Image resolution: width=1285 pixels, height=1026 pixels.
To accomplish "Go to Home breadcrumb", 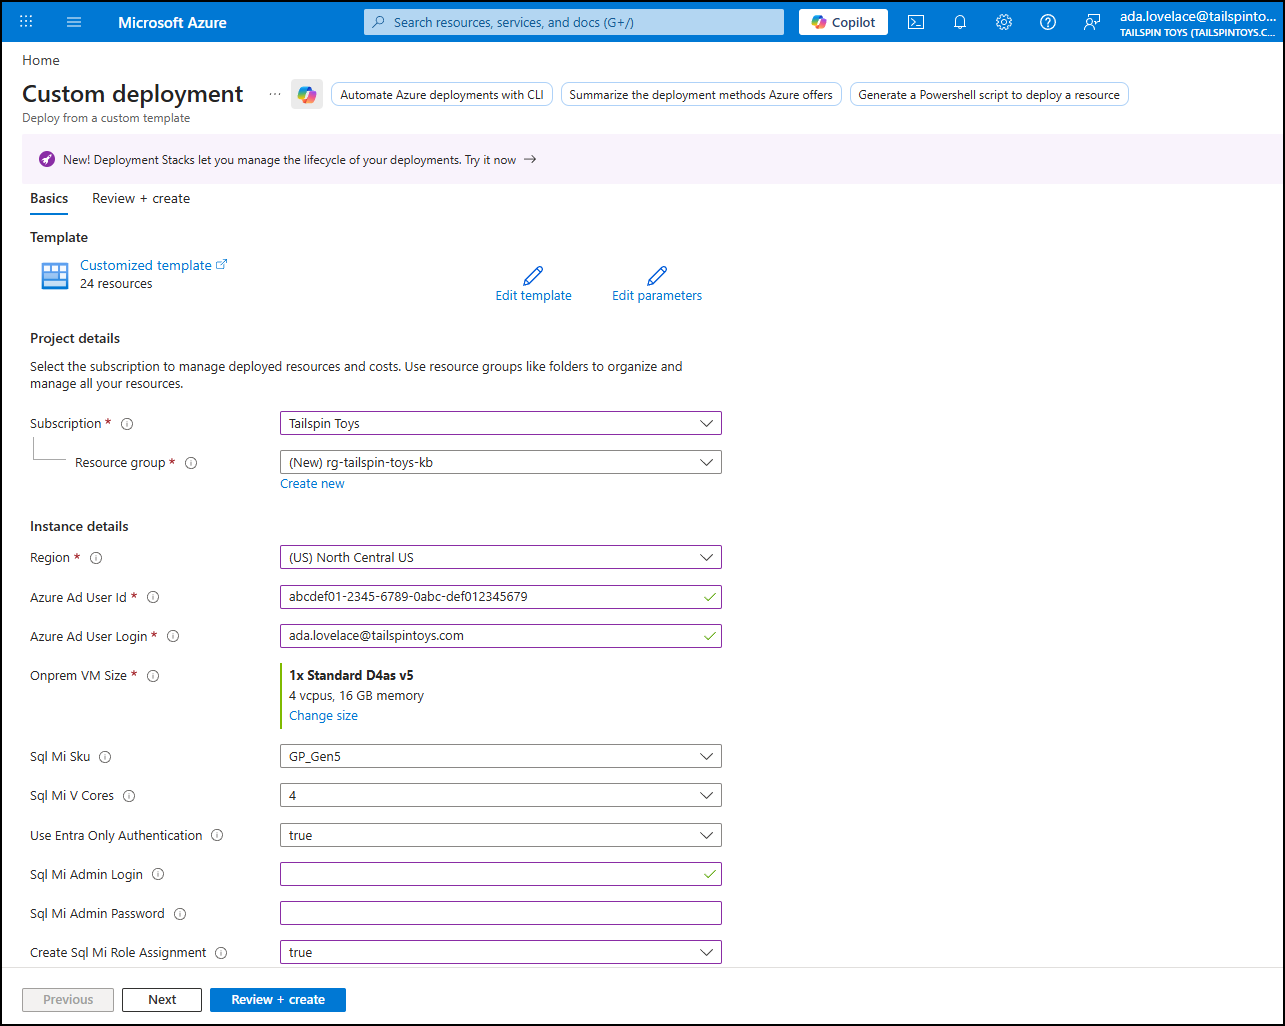I will click(41, 60).
